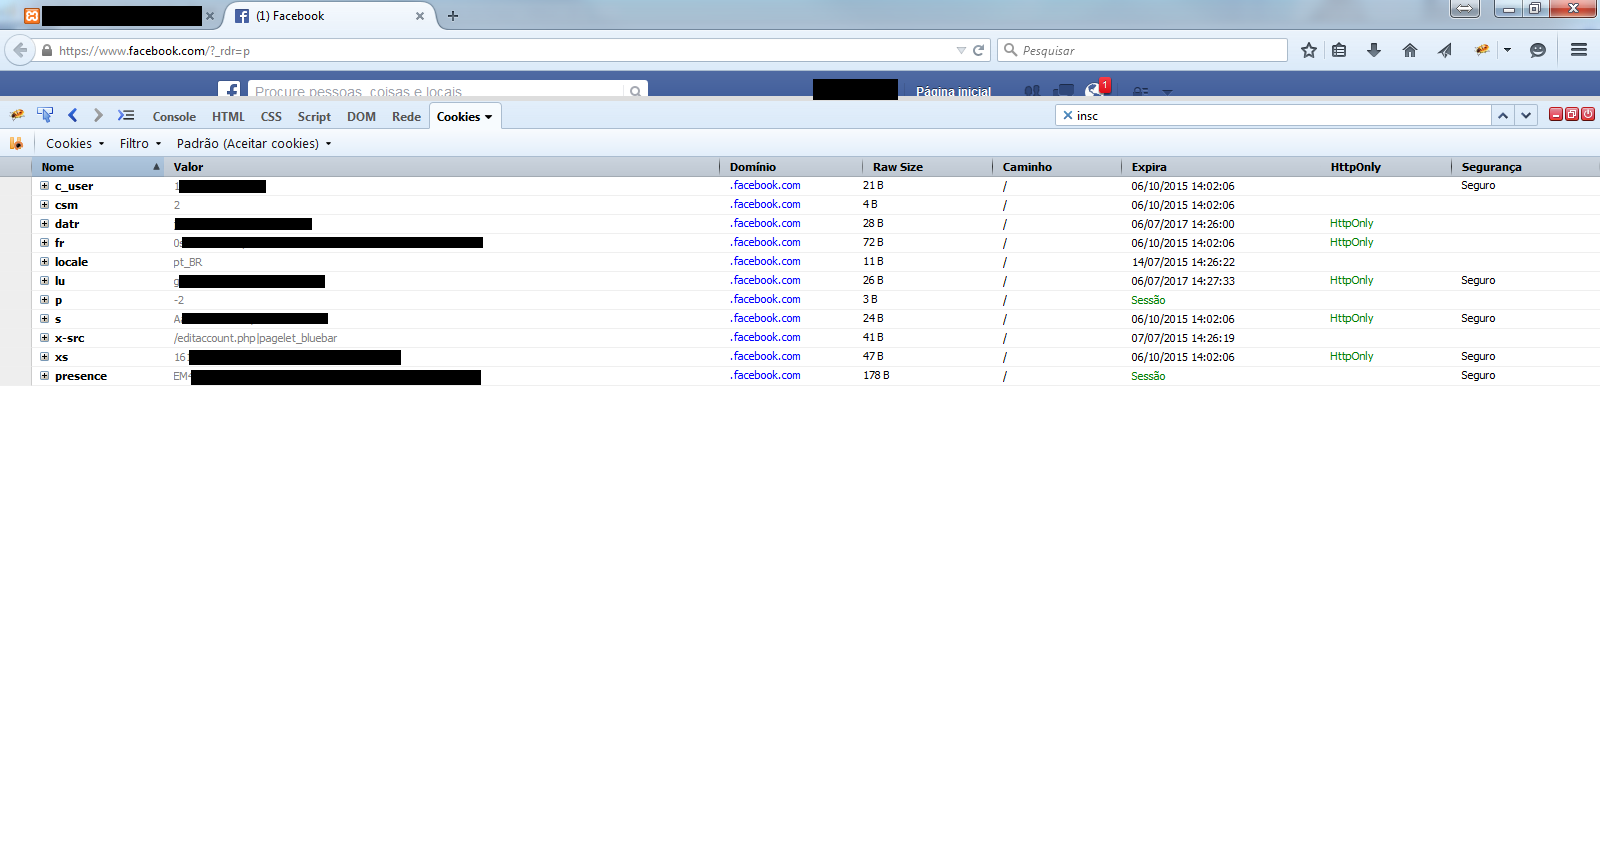The width and height of the screenshot is (1600, 860).
Task: Switch to the Rede panel tab
Action: pos(406,117)
